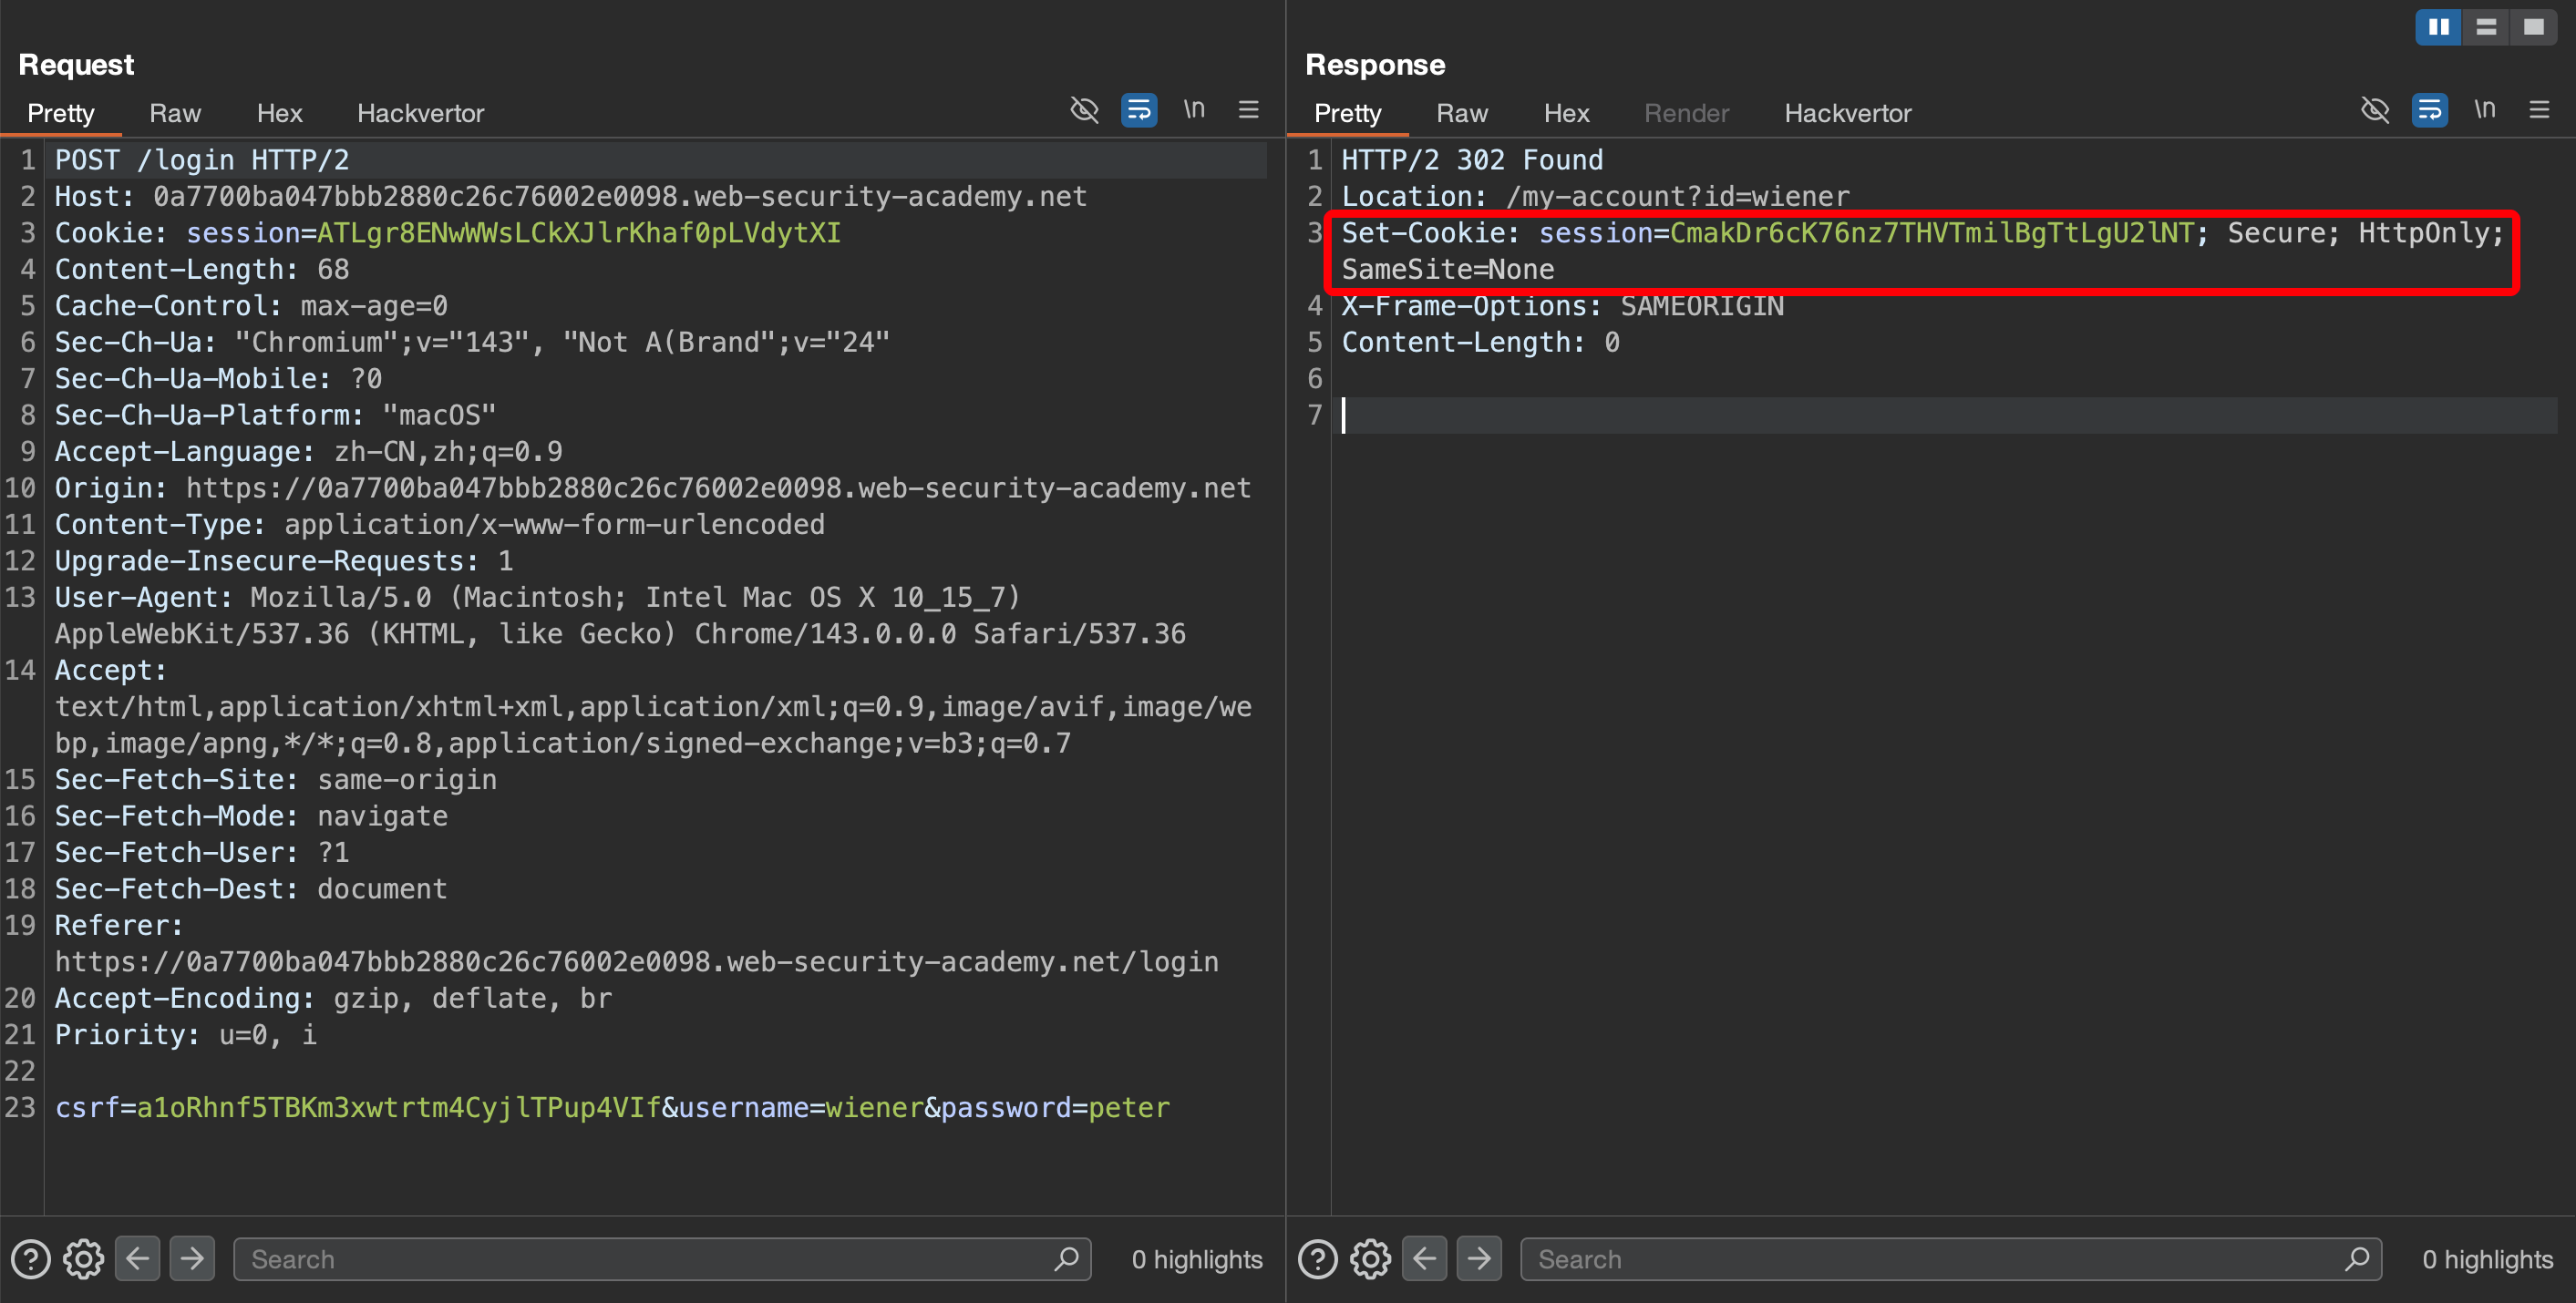
Task: Show newline characters in Response panel
Action: click(x=2485, y=110)
